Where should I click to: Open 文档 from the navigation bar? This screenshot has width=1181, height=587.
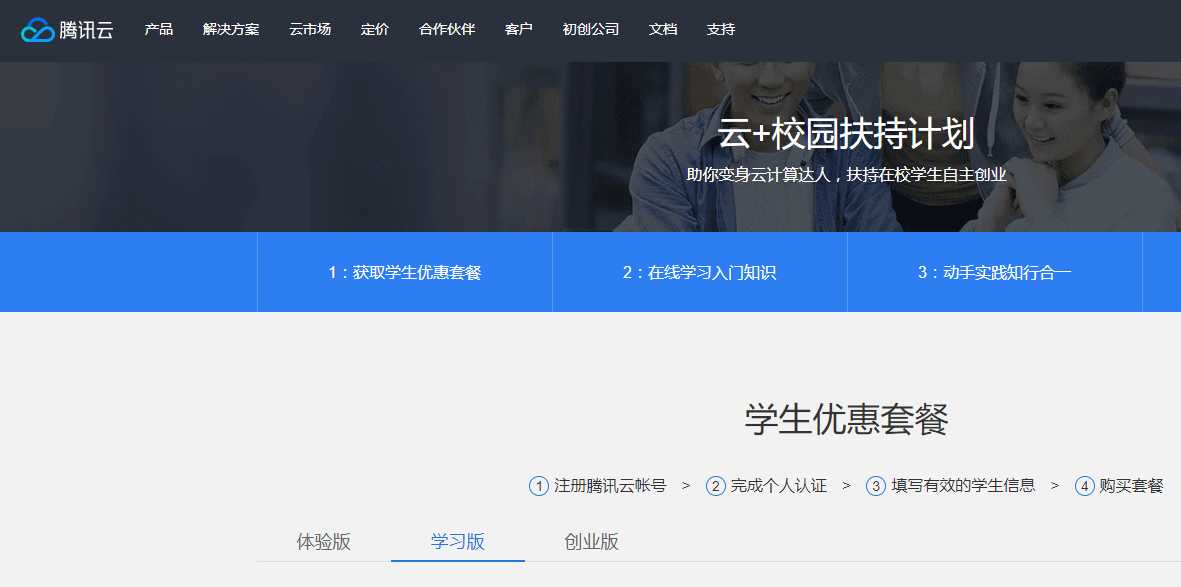click(663, 29)
